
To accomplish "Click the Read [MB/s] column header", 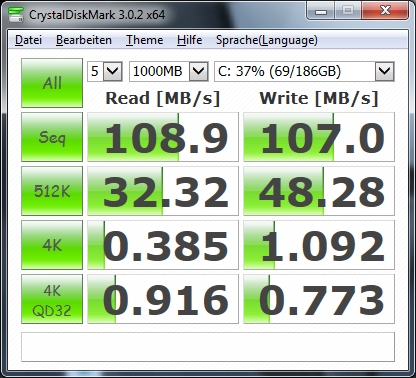I will 163,98.
